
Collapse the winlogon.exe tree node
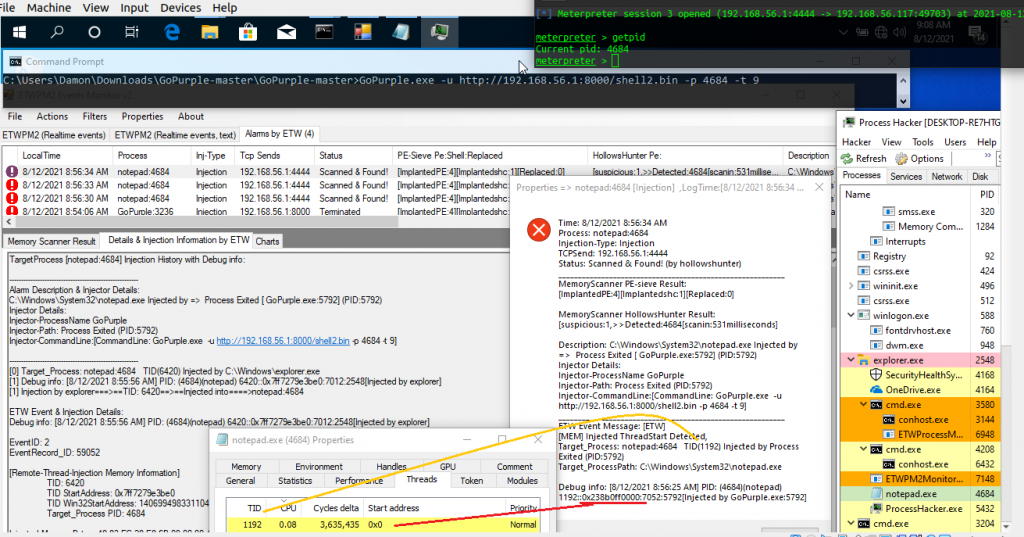click(851, 315)
